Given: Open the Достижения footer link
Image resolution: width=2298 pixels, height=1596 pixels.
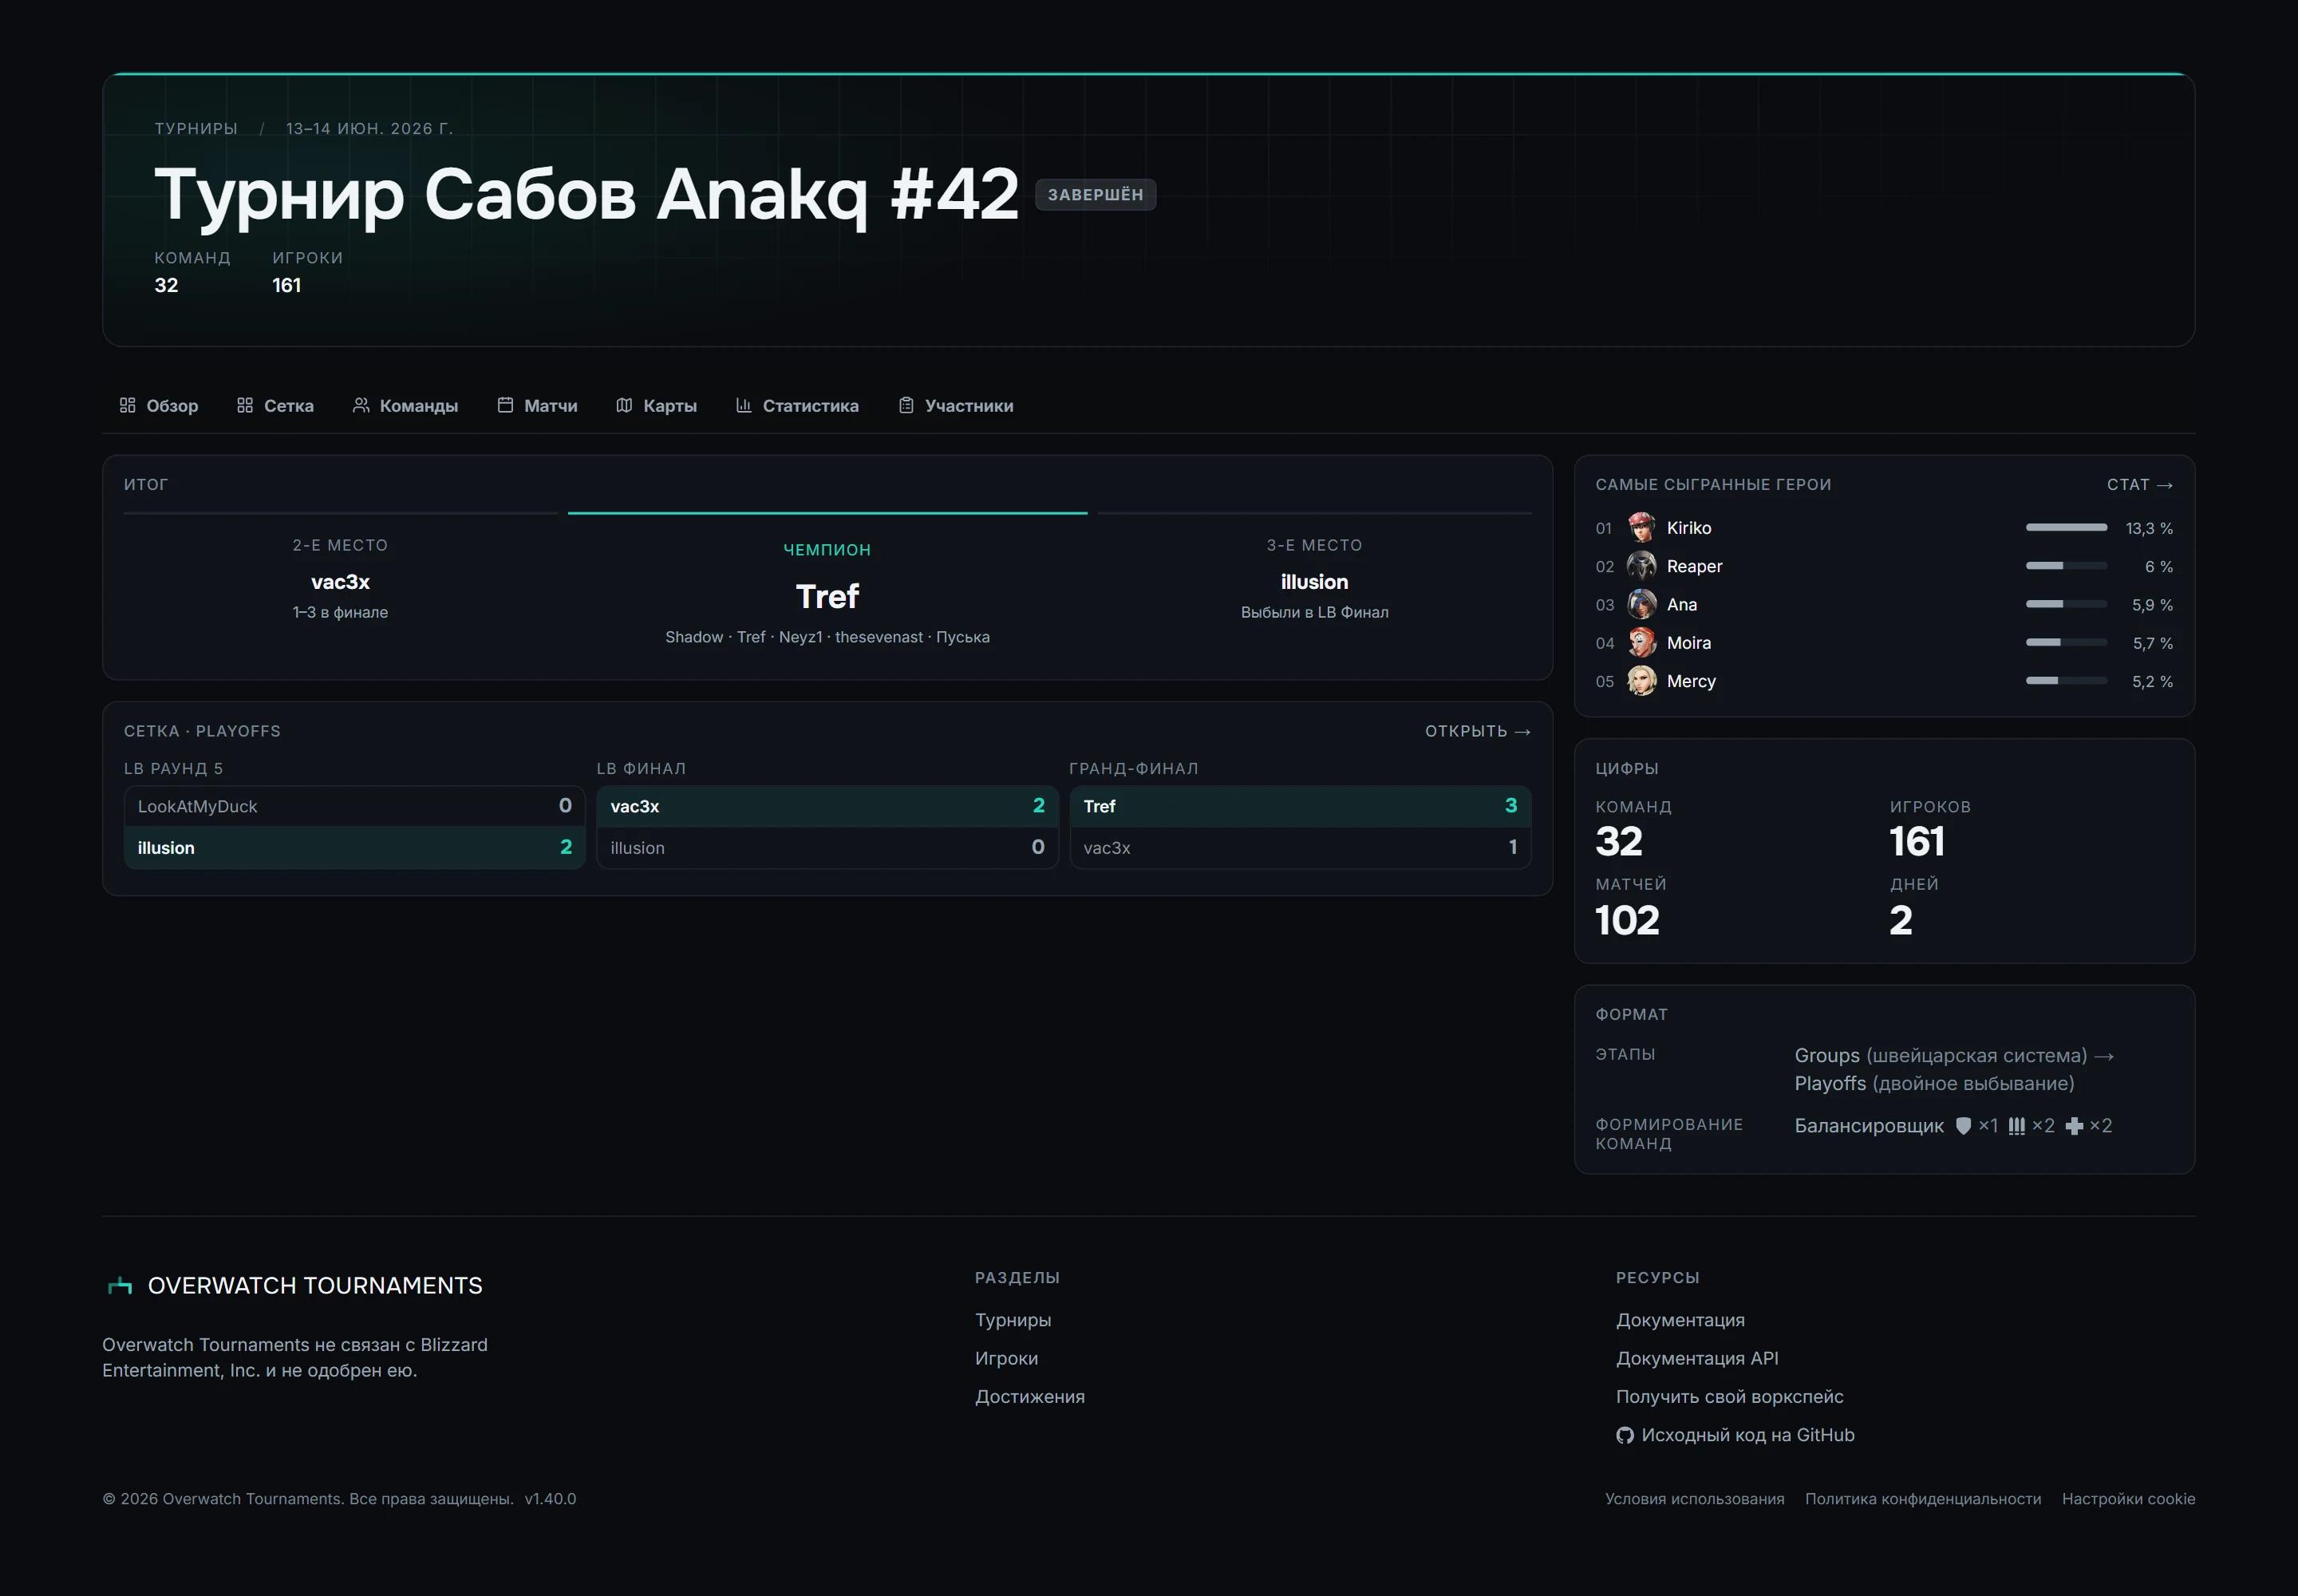Looking at the screenshot, I should 1030,1397.
